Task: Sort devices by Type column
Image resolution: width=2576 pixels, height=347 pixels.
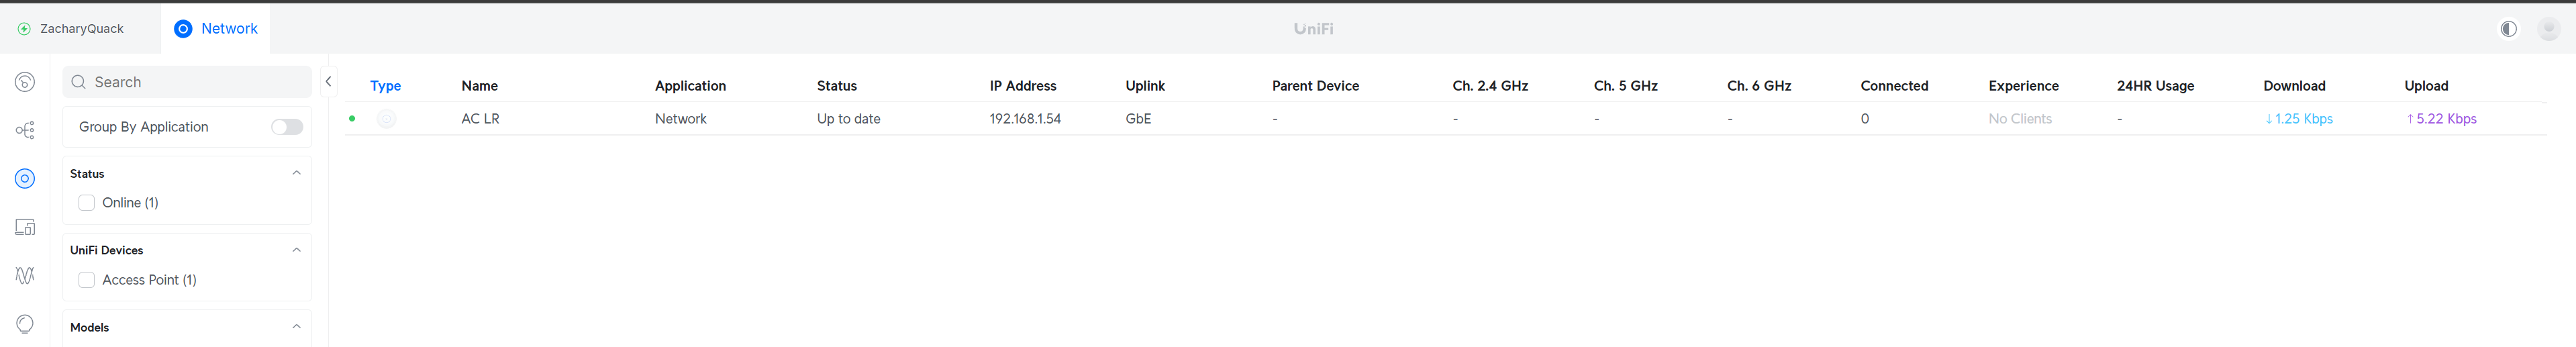Action: (385, 86)
